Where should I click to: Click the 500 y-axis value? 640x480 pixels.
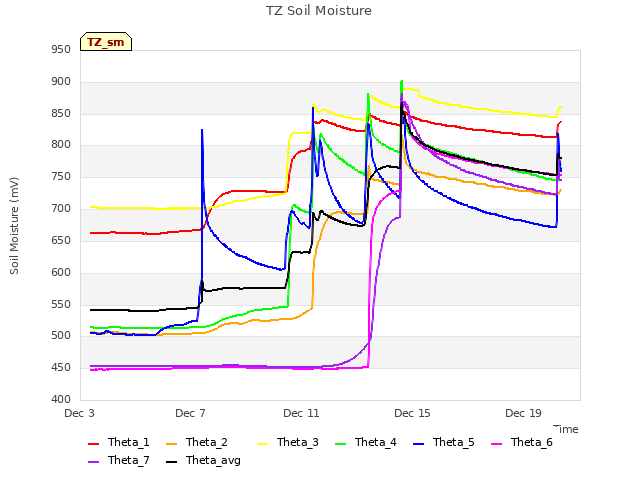[61, 336]
